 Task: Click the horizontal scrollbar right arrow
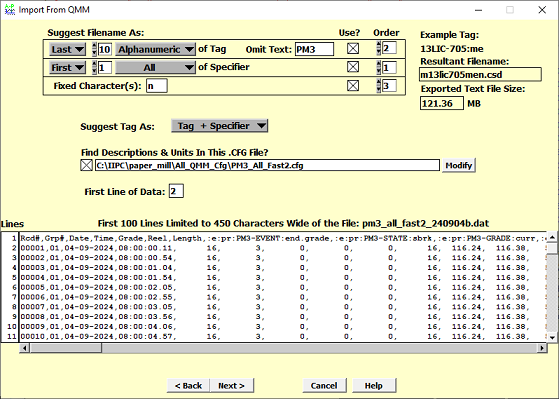(542, 348)
